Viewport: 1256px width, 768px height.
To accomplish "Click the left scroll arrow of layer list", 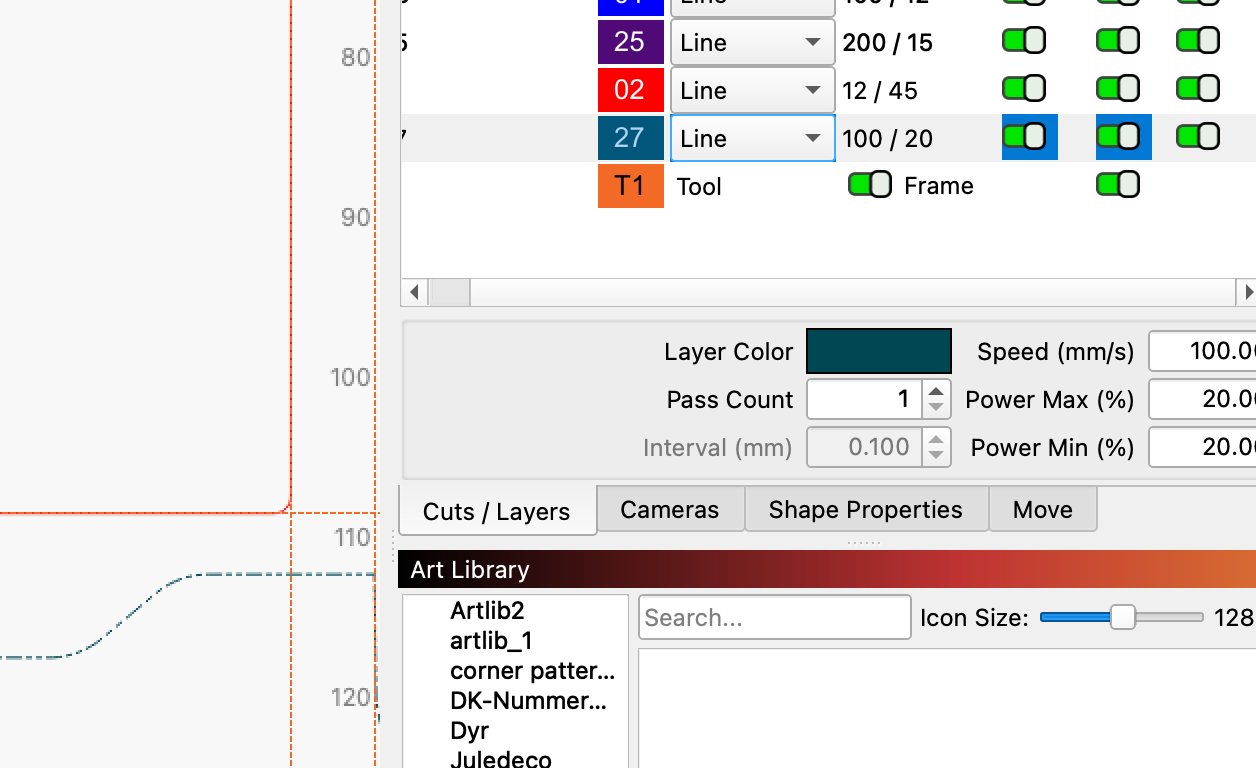I will coord(414,293).
